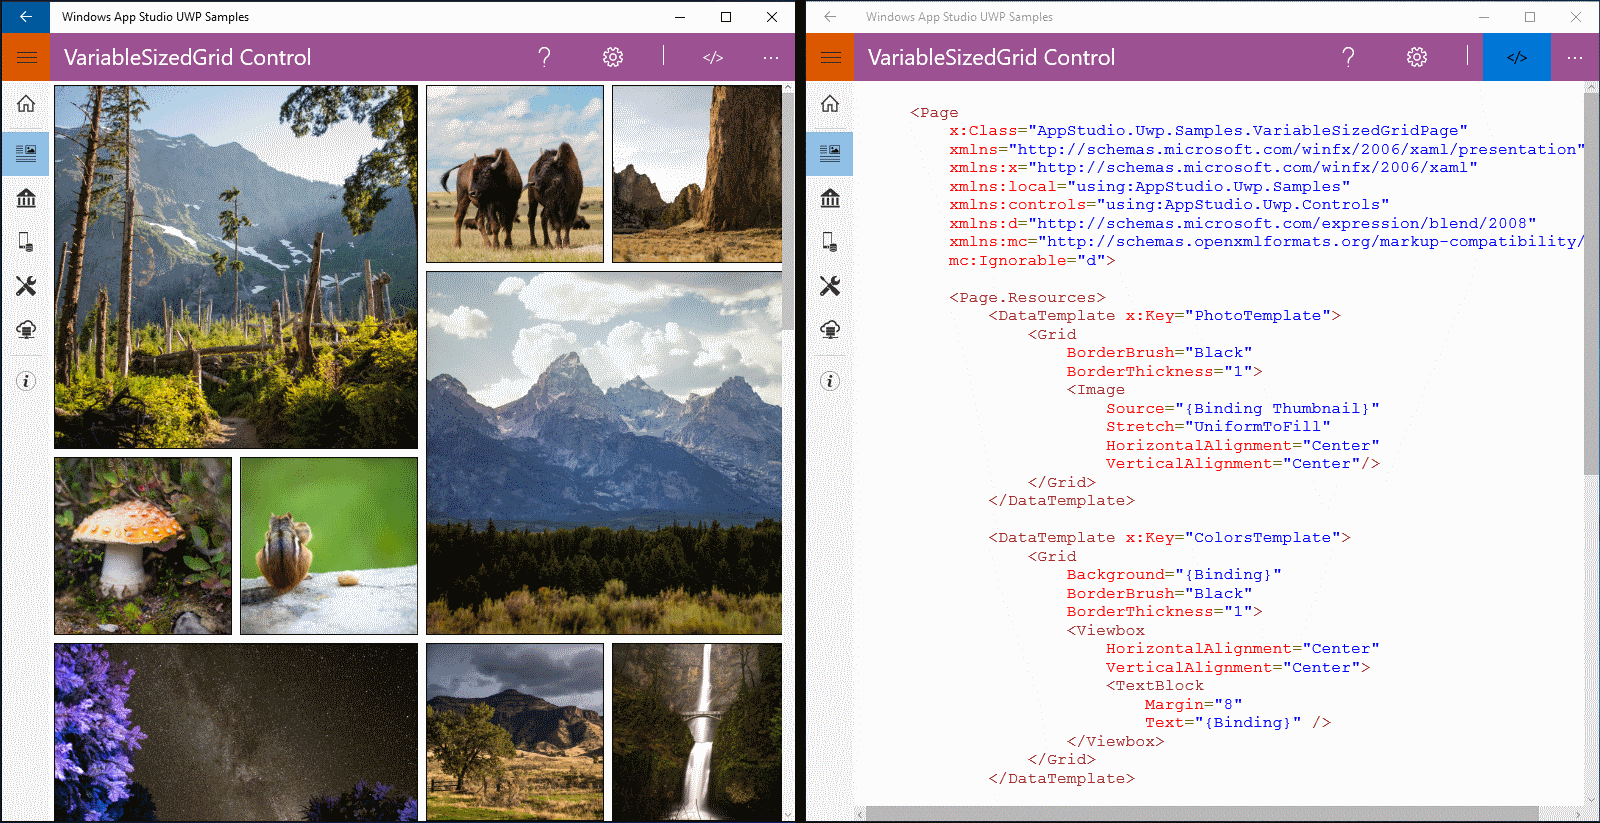1600x823 pixels.
Task: Open more options ellipsis in right window
Action: coord(1574,57)
